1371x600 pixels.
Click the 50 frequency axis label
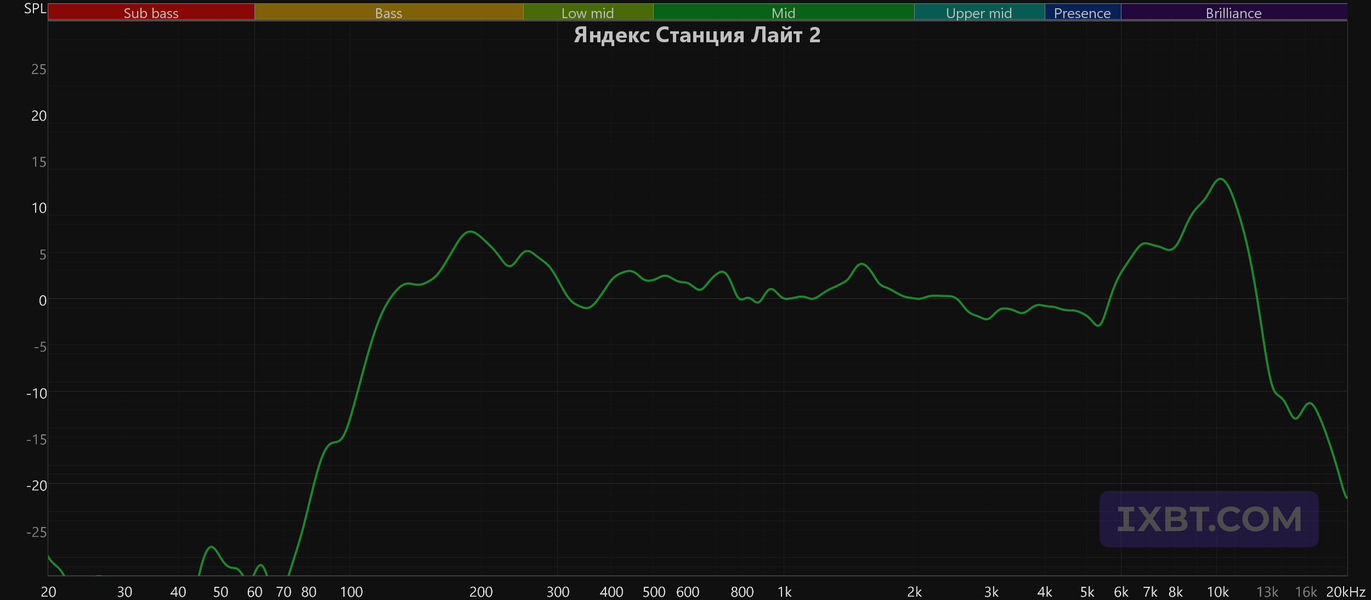[221, 591]
